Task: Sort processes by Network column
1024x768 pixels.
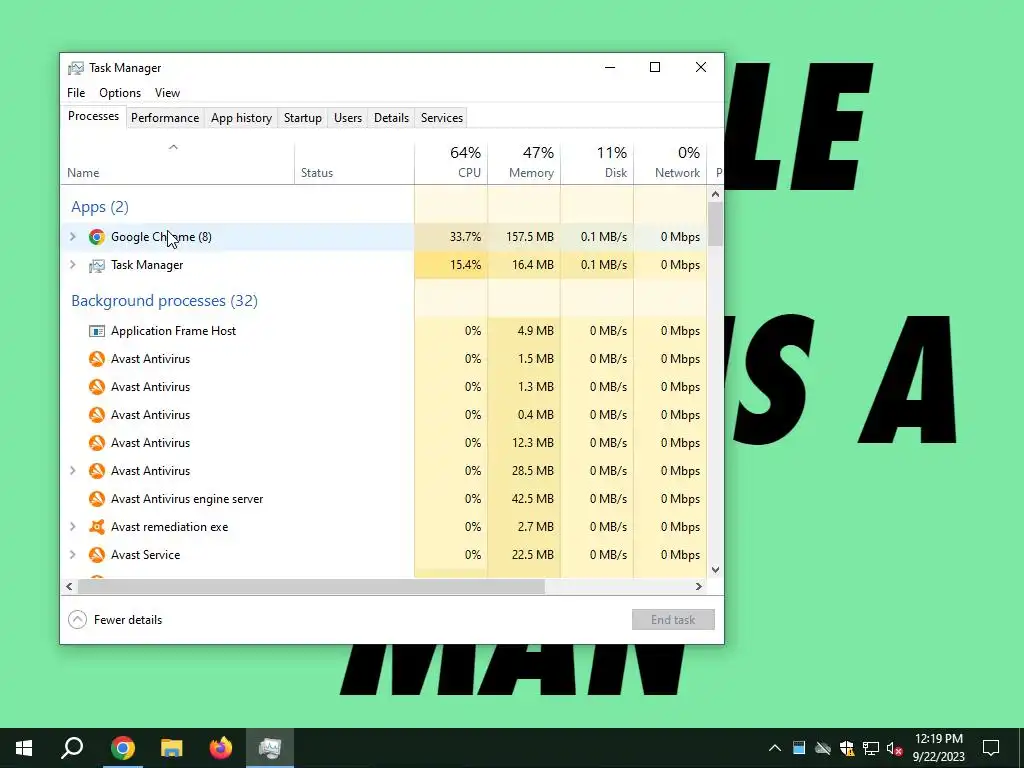Action: pyautogui.click(x=671, y=162)
